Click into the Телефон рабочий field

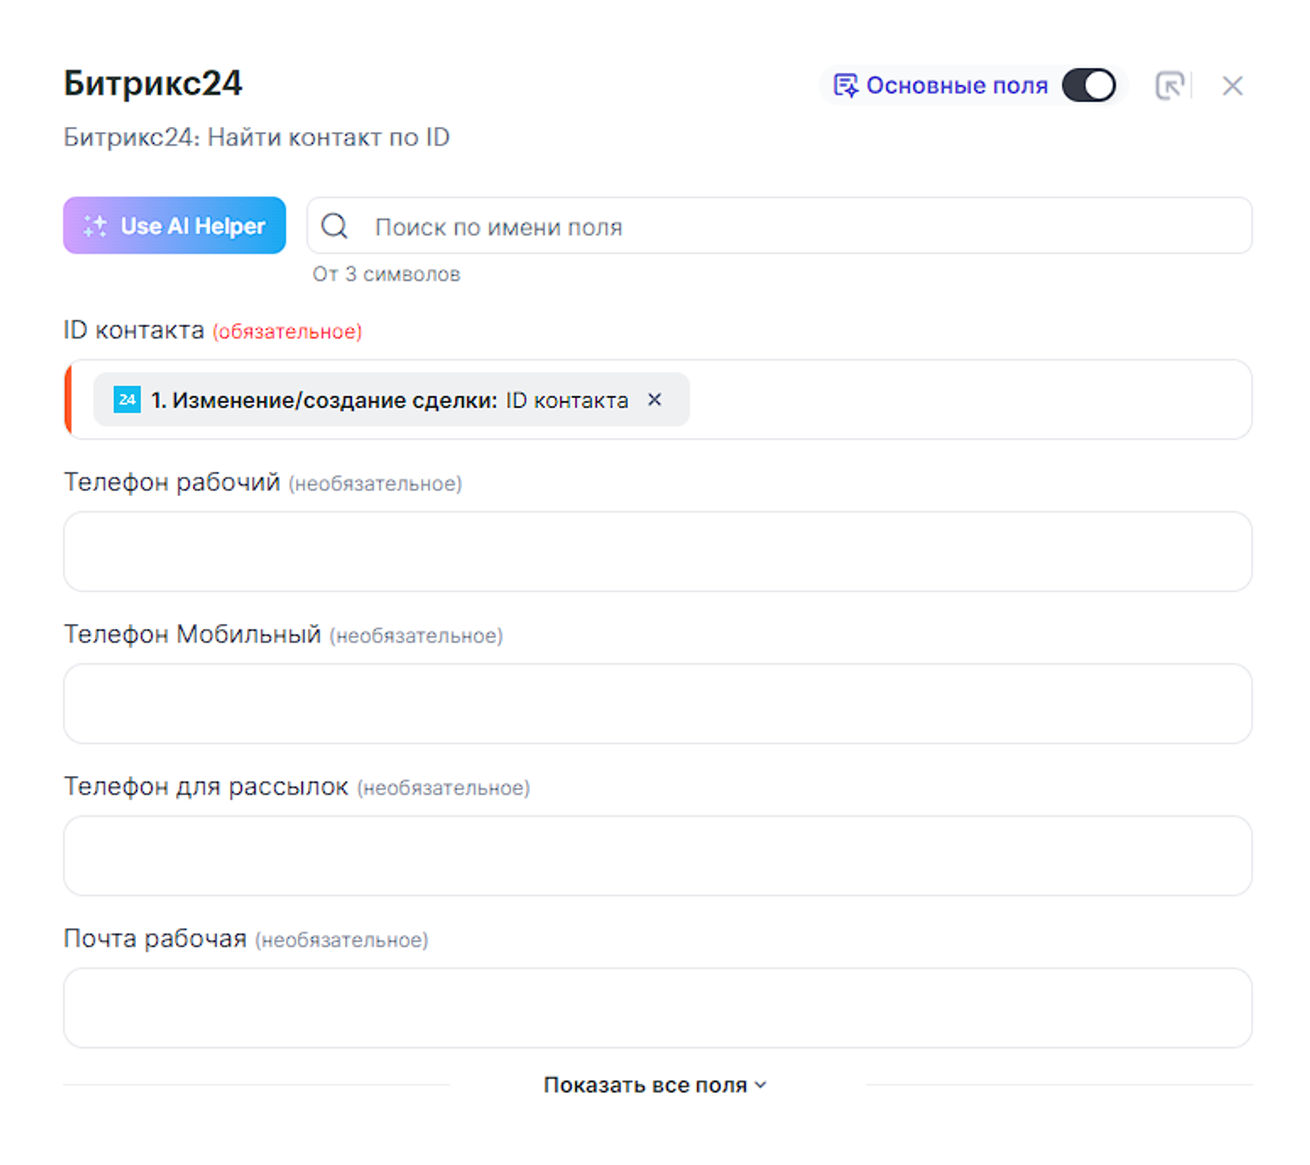pos(657,552)
